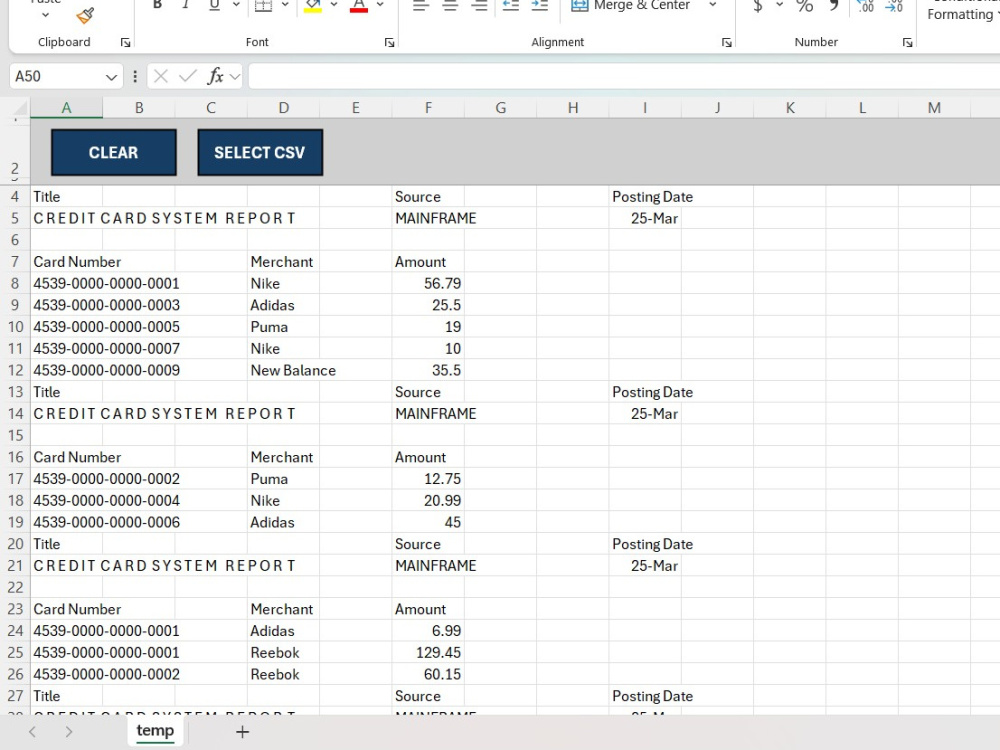Select column F header
This screenshot has width=1000, height=750.
point(428,108)
